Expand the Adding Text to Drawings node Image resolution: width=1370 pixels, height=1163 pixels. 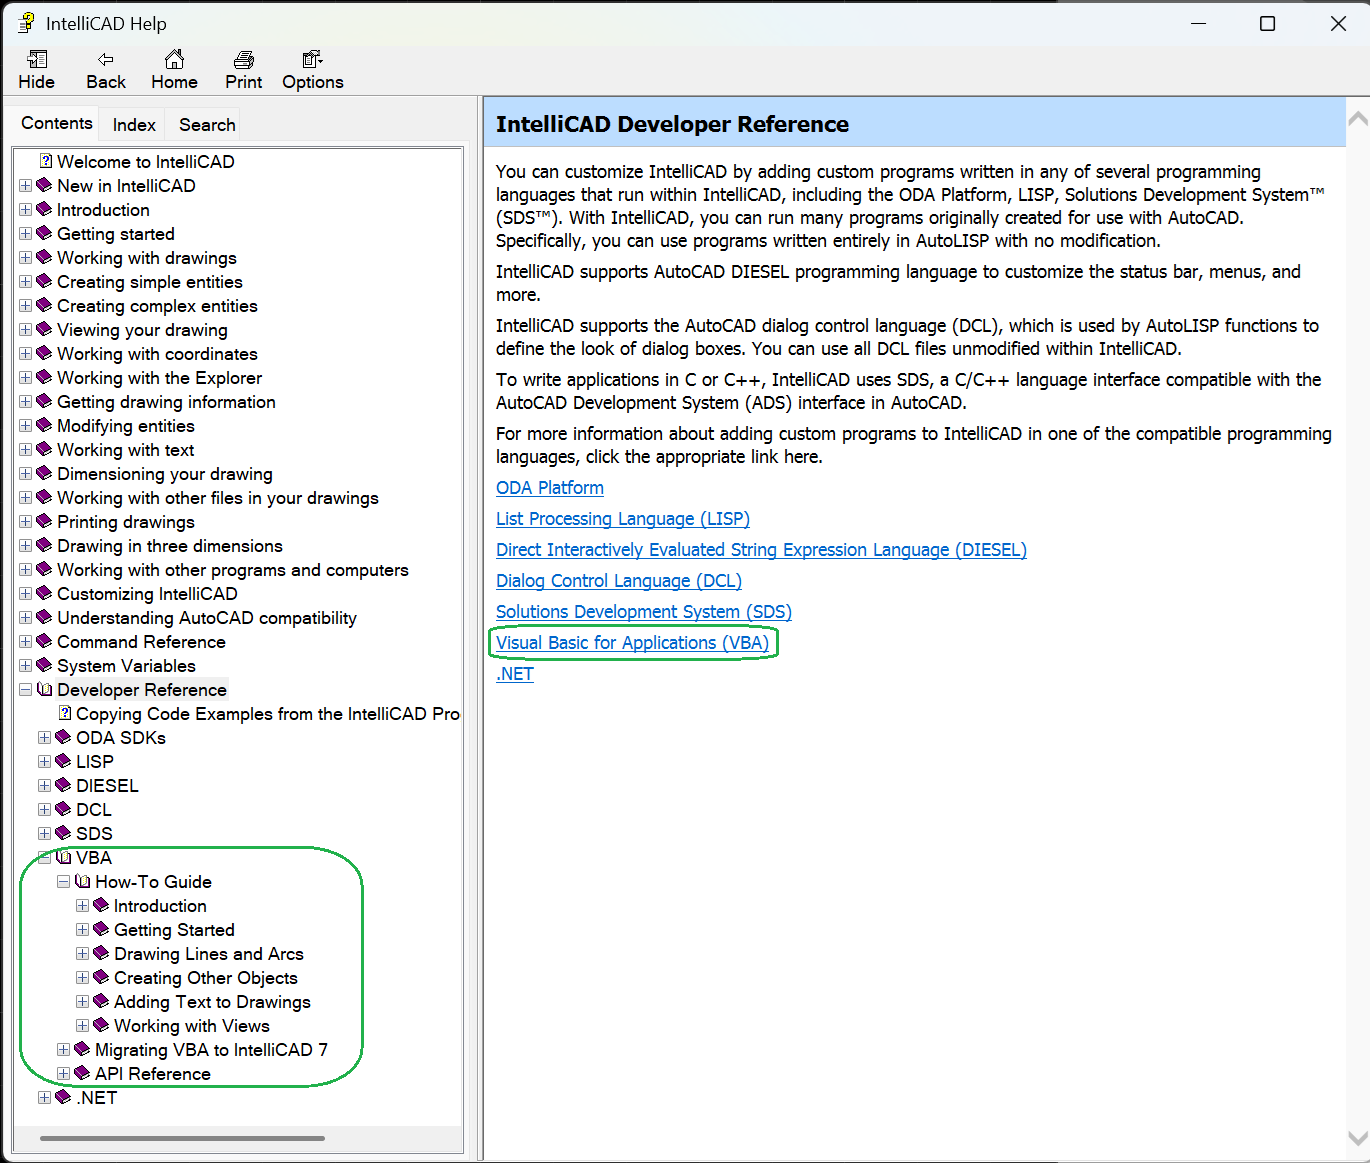(x=83, y=1002)
